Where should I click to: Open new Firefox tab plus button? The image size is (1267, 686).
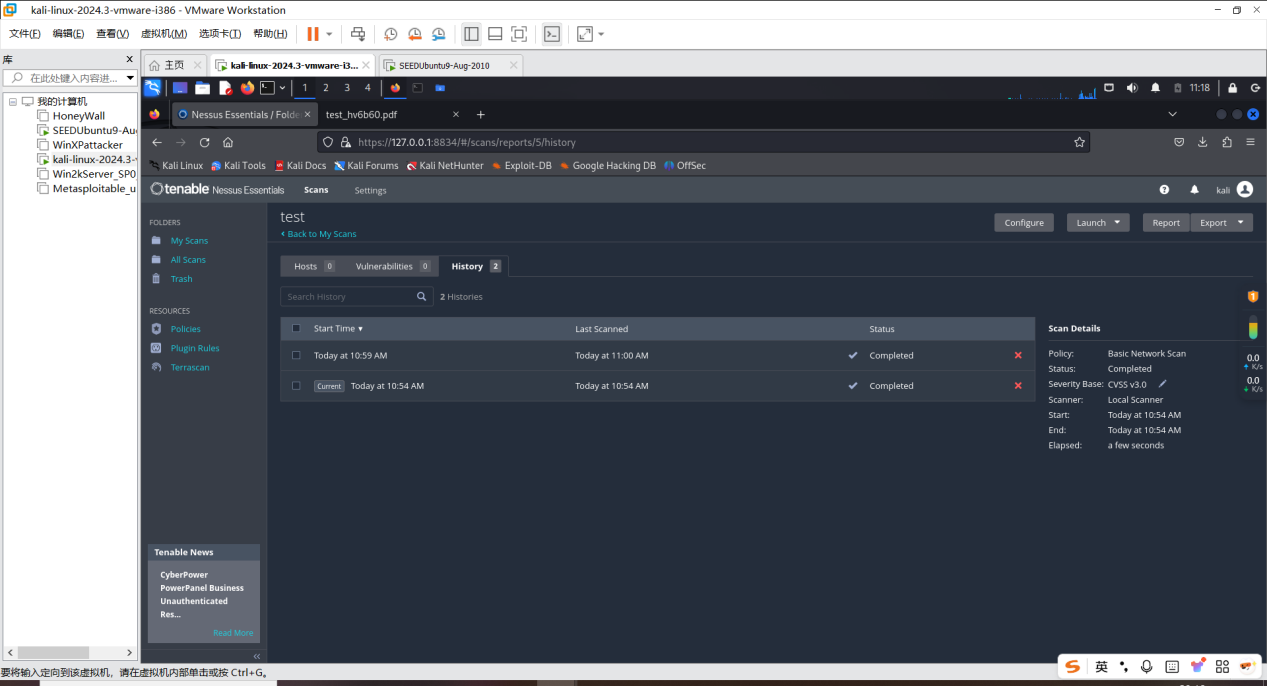click(x=481, y=114)
